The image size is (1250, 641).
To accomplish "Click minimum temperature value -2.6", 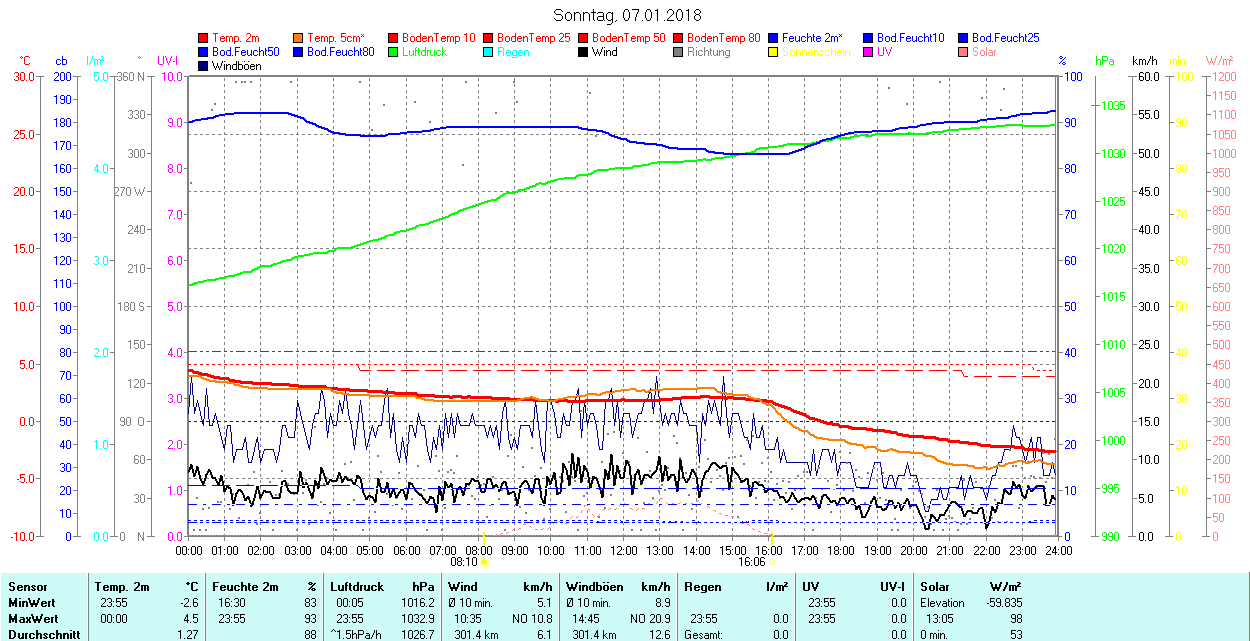I will point(187,603).
